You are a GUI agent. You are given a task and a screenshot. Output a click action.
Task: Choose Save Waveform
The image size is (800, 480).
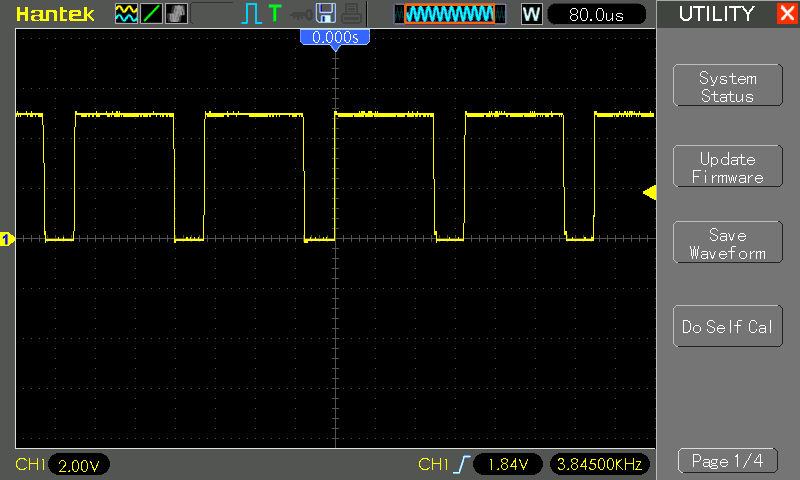728,242
